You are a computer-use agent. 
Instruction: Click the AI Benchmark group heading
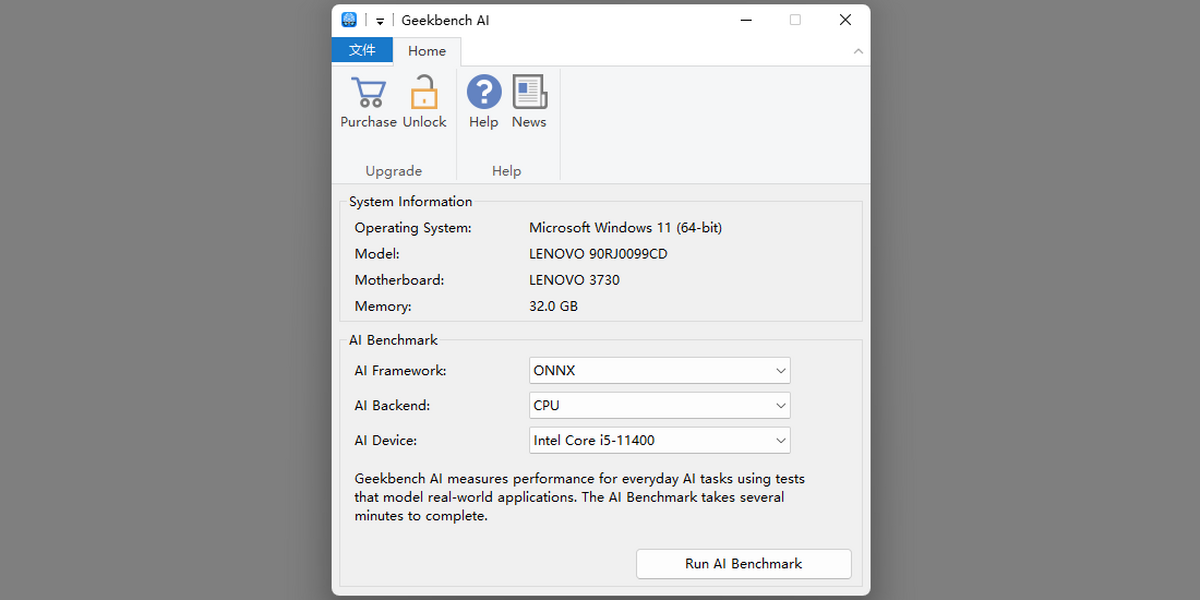tap(394, 340)
